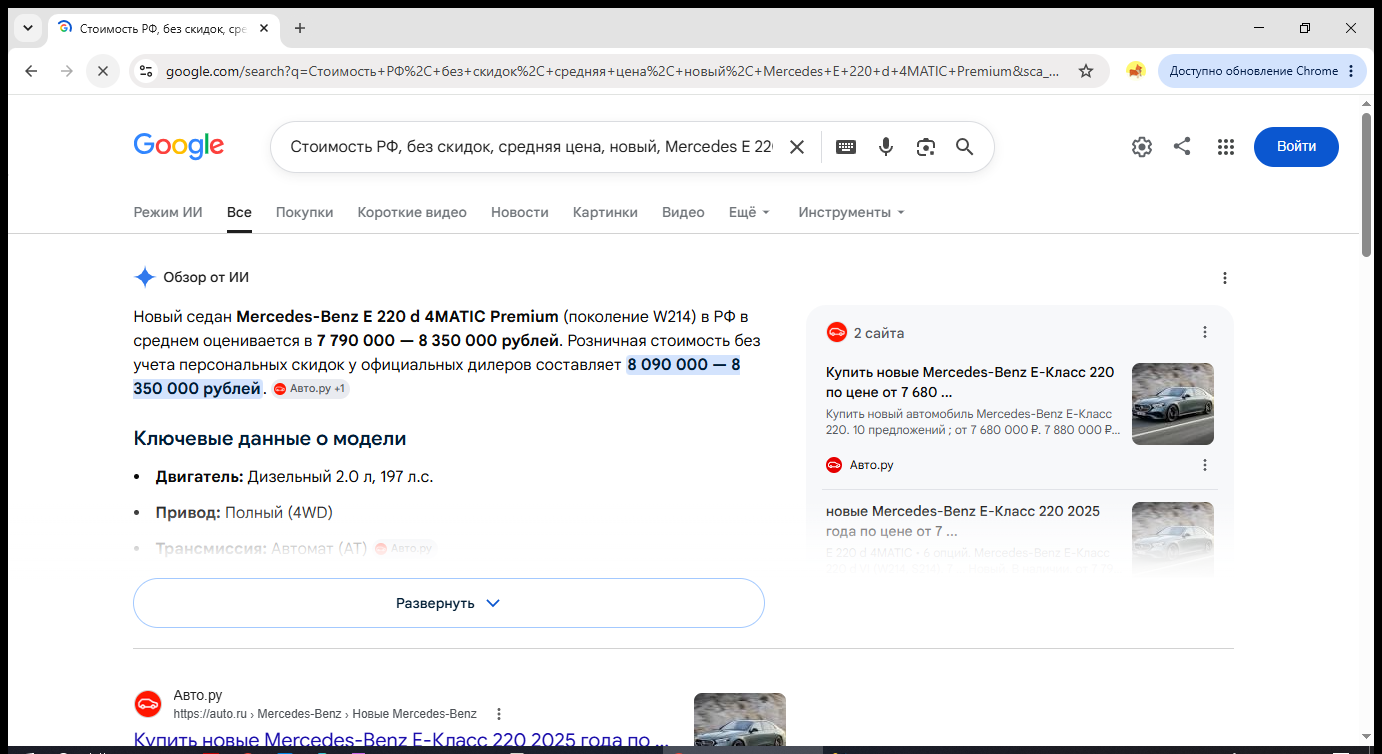Close the 'Стоимость РФ' browser tab
This screenshot has width=1382, height=754.
tap(264, 28)
